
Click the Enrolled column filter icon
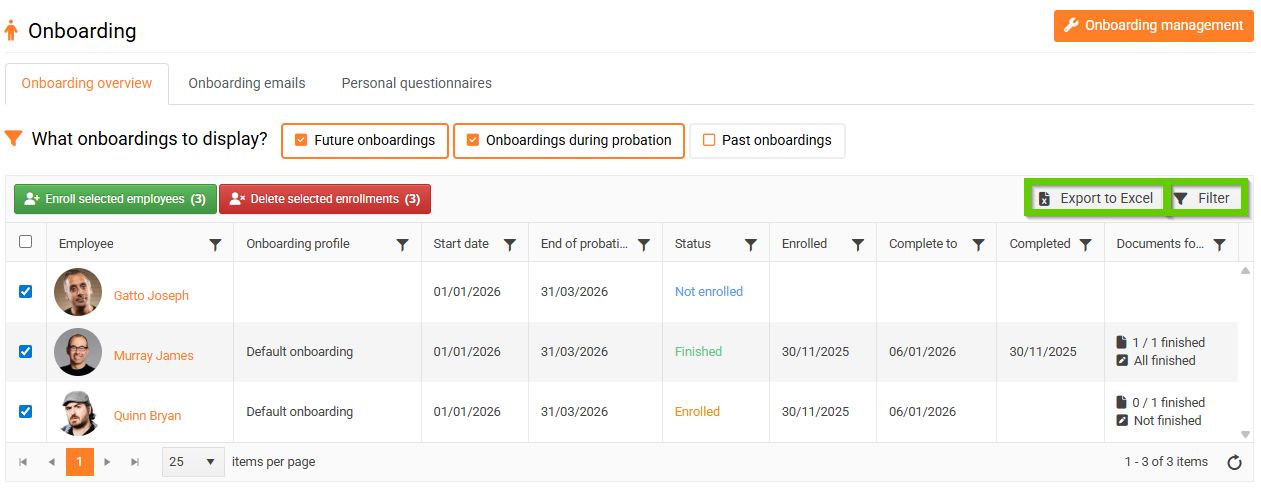coord(857,244)
